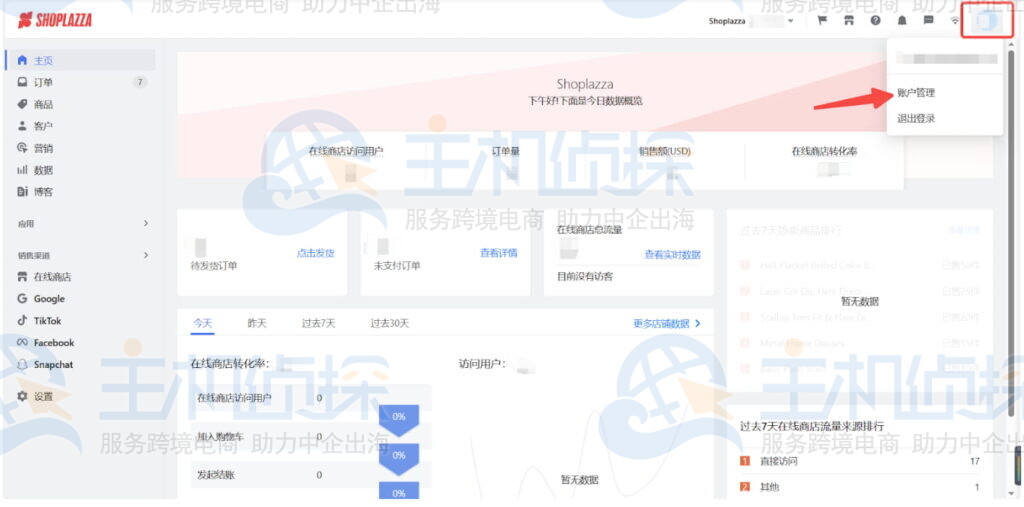Click the user avatar in top bar
The image size is (1024, 507).
coord(986,21)
